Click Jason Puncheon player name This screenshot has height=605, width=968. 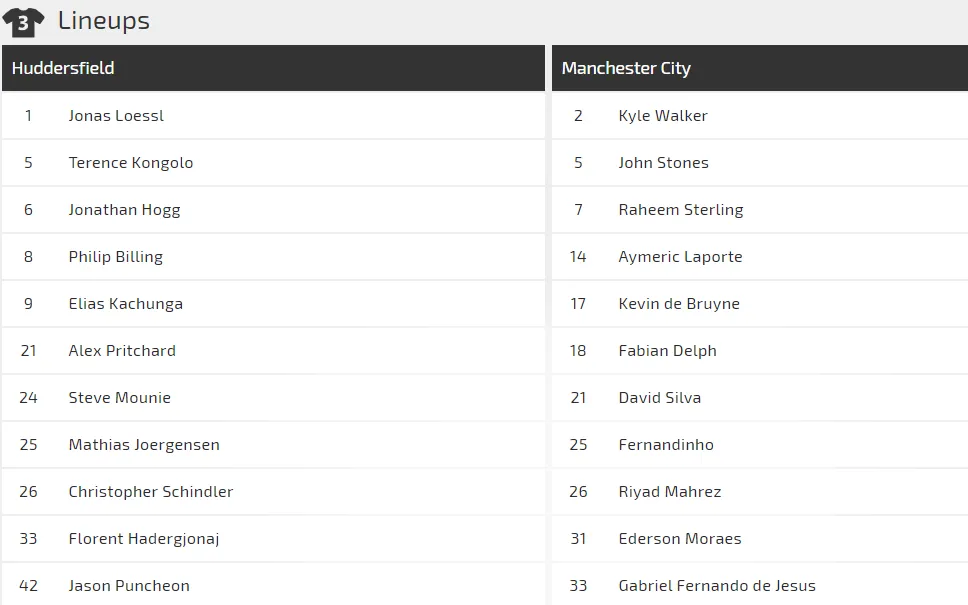click(x=129, y=585)
